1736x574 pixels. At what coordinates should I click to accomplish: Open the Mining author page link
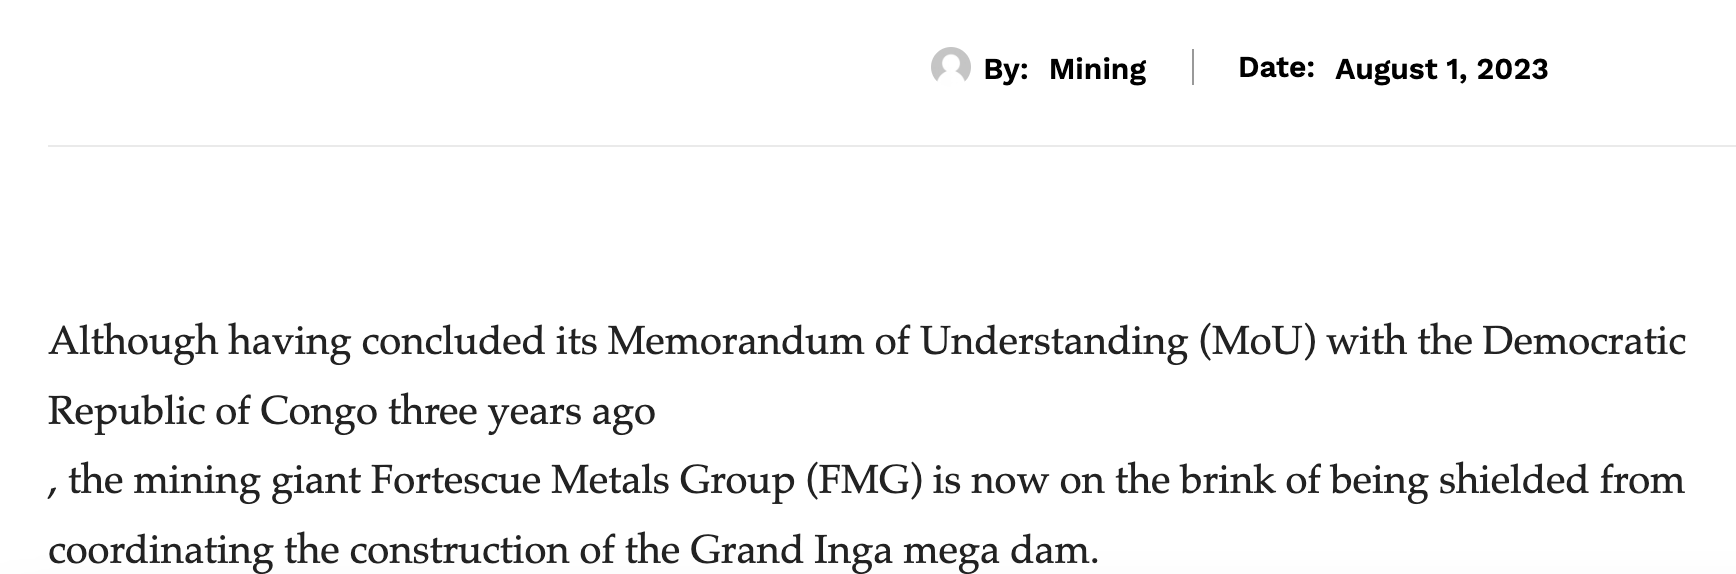click(1097, 69)
